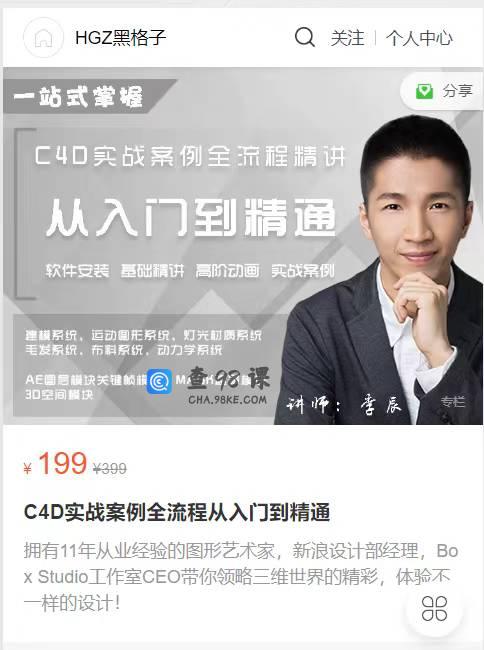The height and width of the screenshot is (650, 484).
Task: Follow the shop via 关注
Action: (347, 38)
